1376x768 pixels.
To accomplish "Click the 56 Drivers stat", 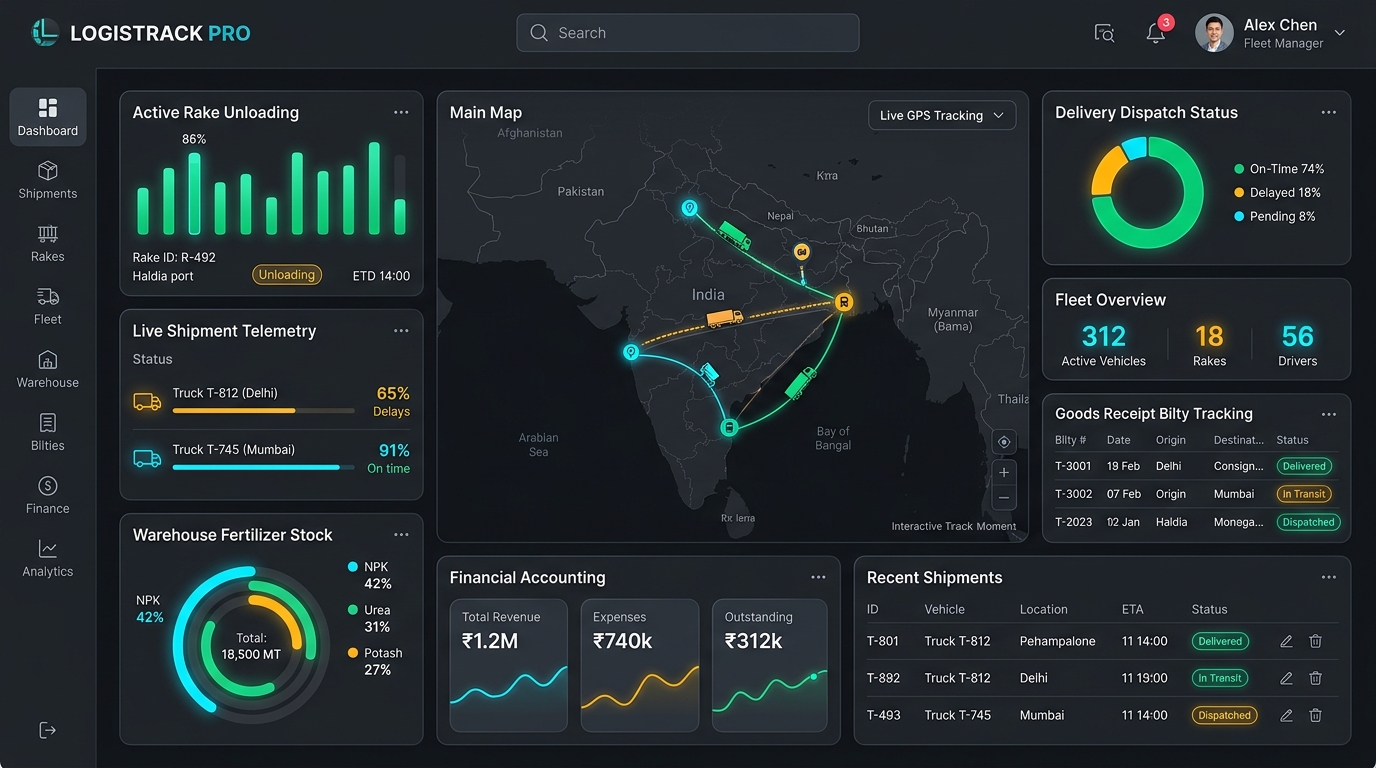I will coord(1298,345).
